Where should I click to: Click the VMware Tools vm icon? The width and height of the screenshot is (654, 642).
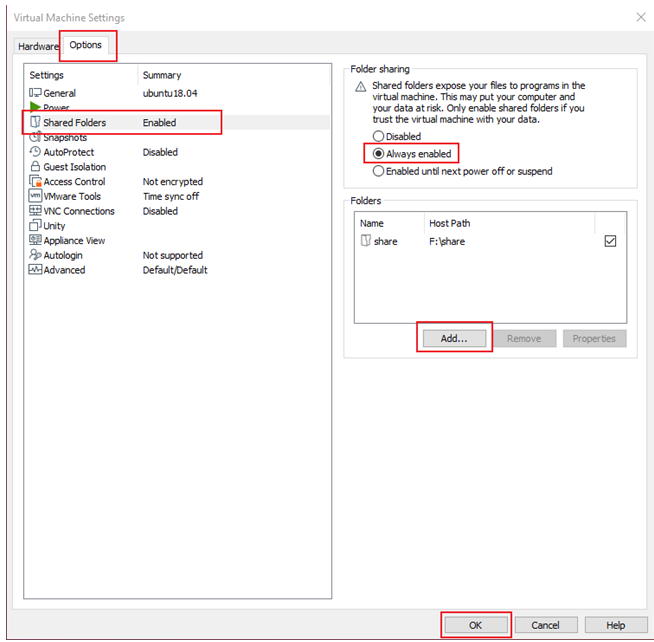(x=35, y=196)
